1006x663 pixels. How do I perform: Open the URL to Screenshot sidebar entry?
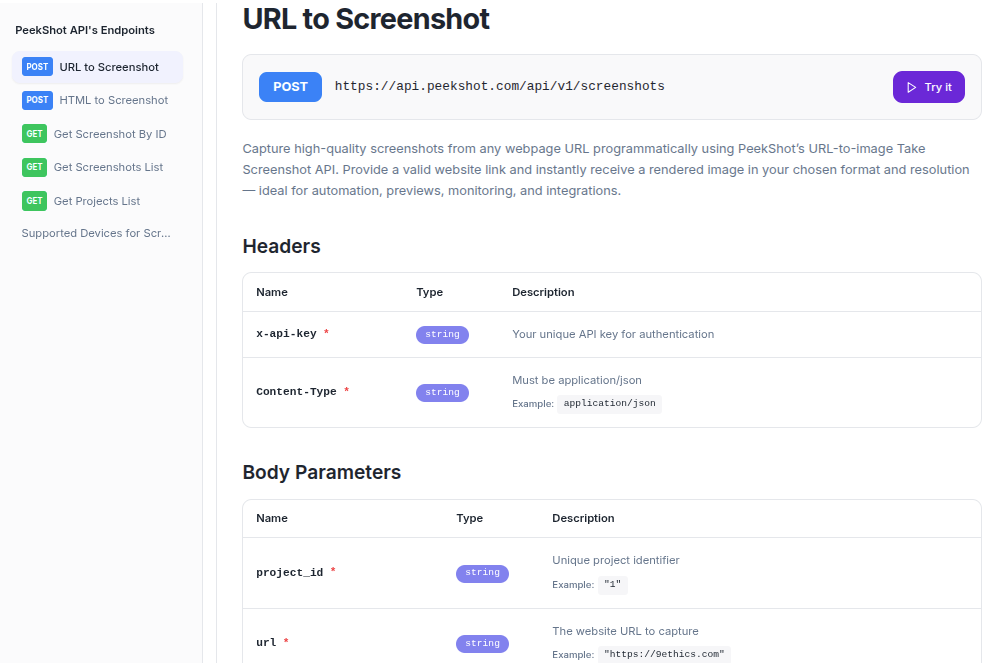click(x=108, y=67)
